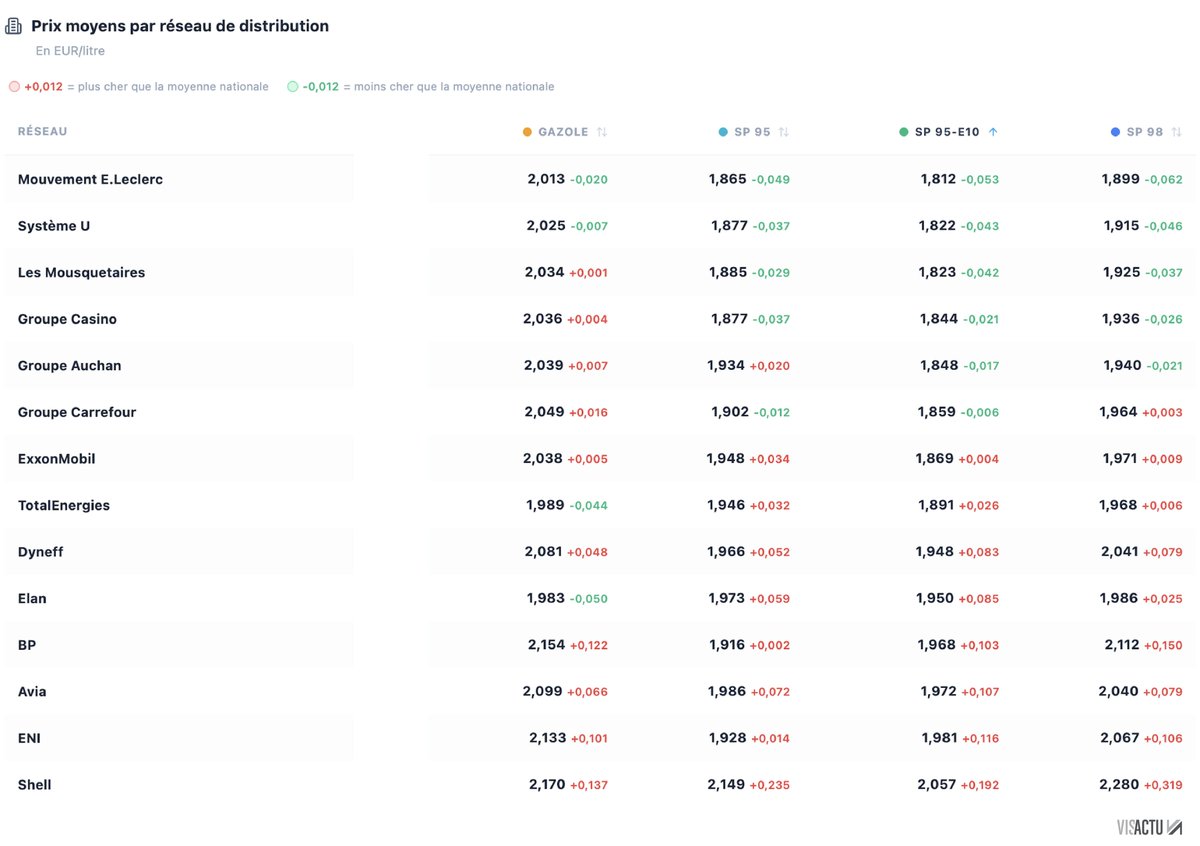The width and height of the screenshot is (1200, 846).
Task: Click Elan gazole deviation -0,050
Action: click(589, 599)
